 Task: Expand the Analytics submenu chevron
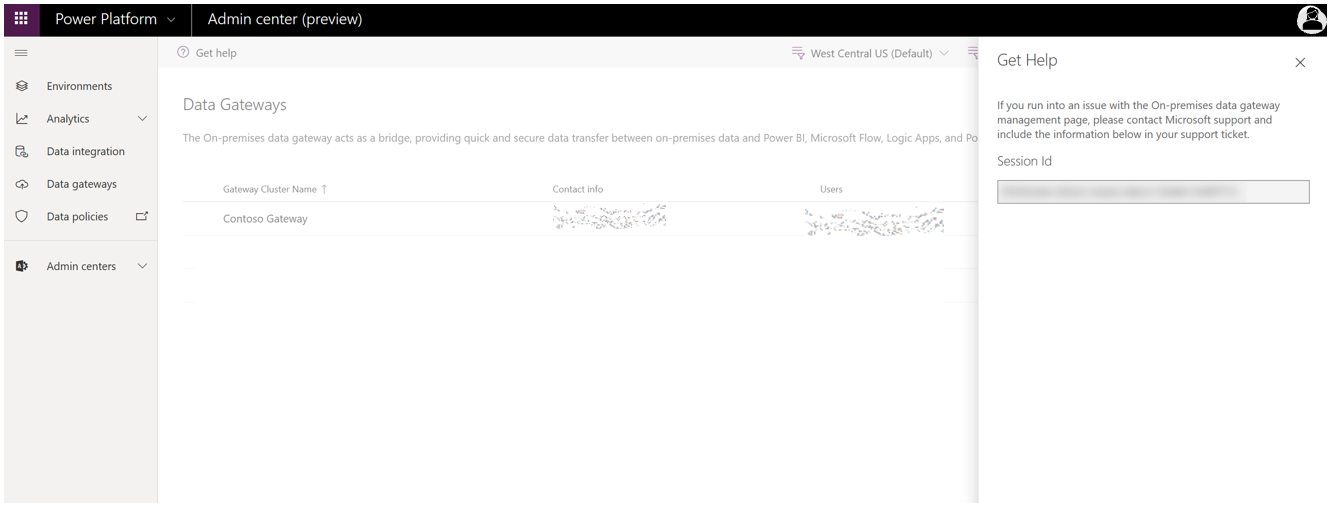click(x=142, y=119)
